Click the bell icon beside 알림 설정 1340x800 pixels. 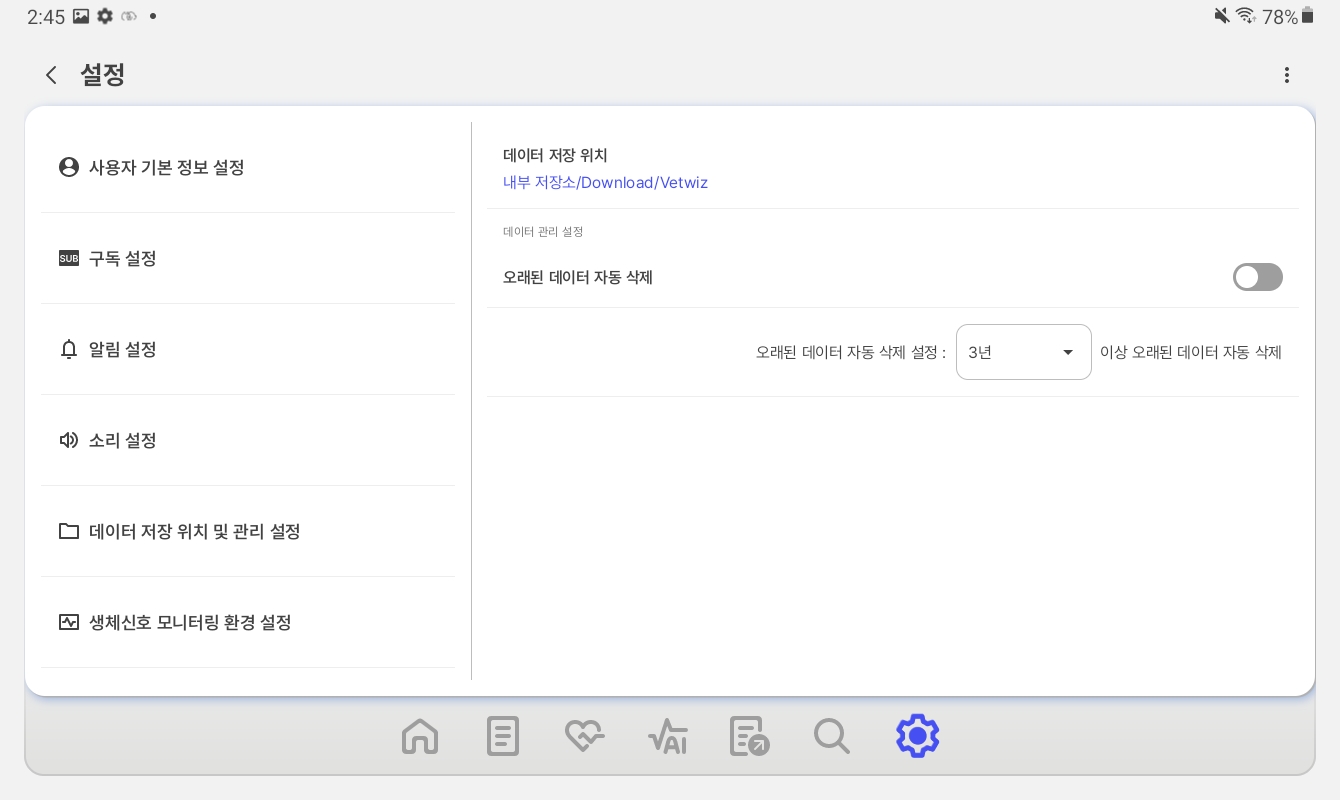pyautogui.click(x=69, y=349)
